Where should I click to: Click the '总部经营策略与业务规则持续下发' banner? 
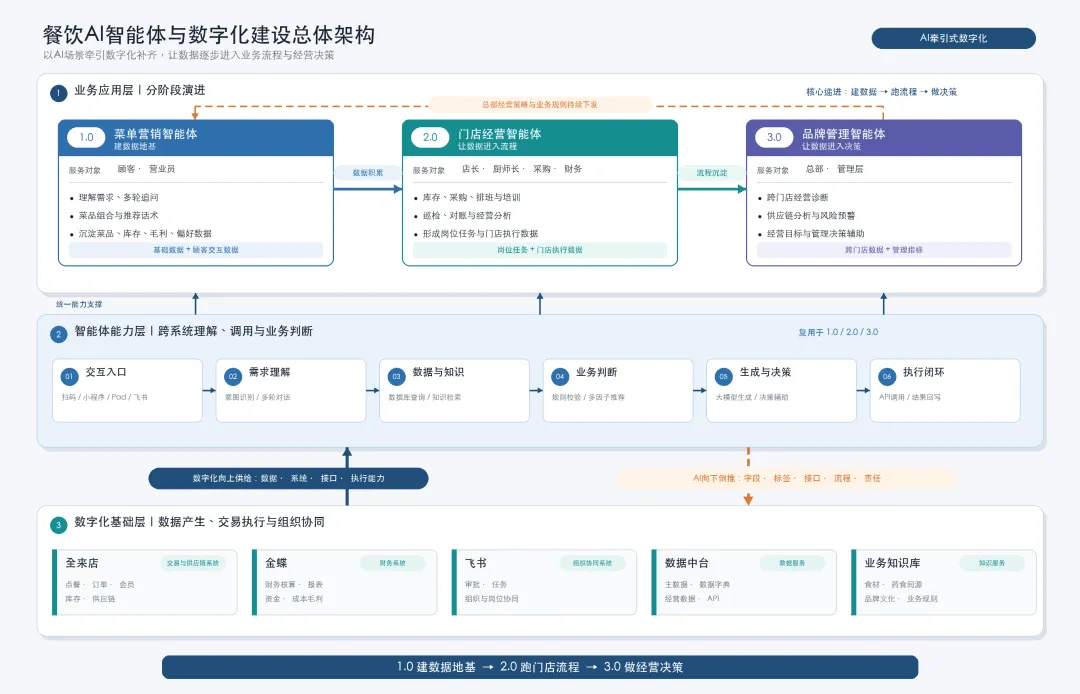(x=540, y=105)
